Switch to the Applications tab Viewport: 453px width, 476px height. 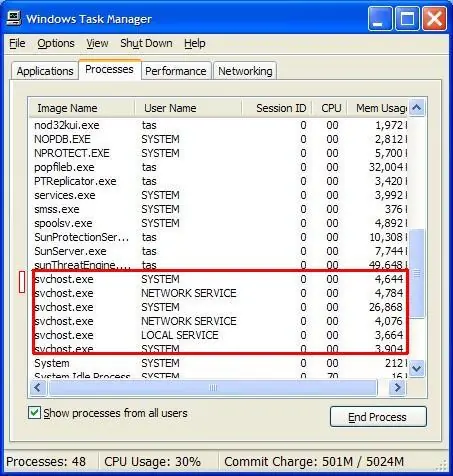(45, 71)
